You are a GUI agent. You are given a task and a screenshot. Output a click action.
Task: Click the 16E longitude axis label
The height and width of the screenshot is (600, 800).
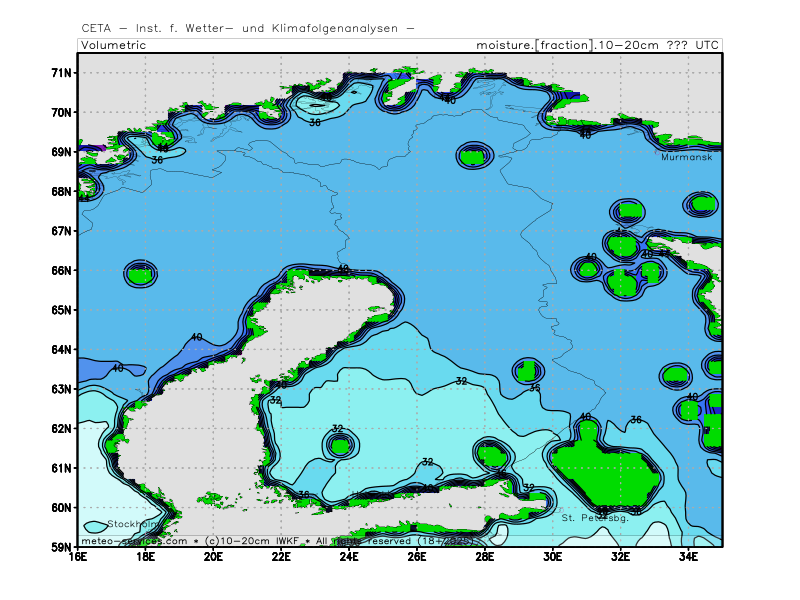click(77, 557)
